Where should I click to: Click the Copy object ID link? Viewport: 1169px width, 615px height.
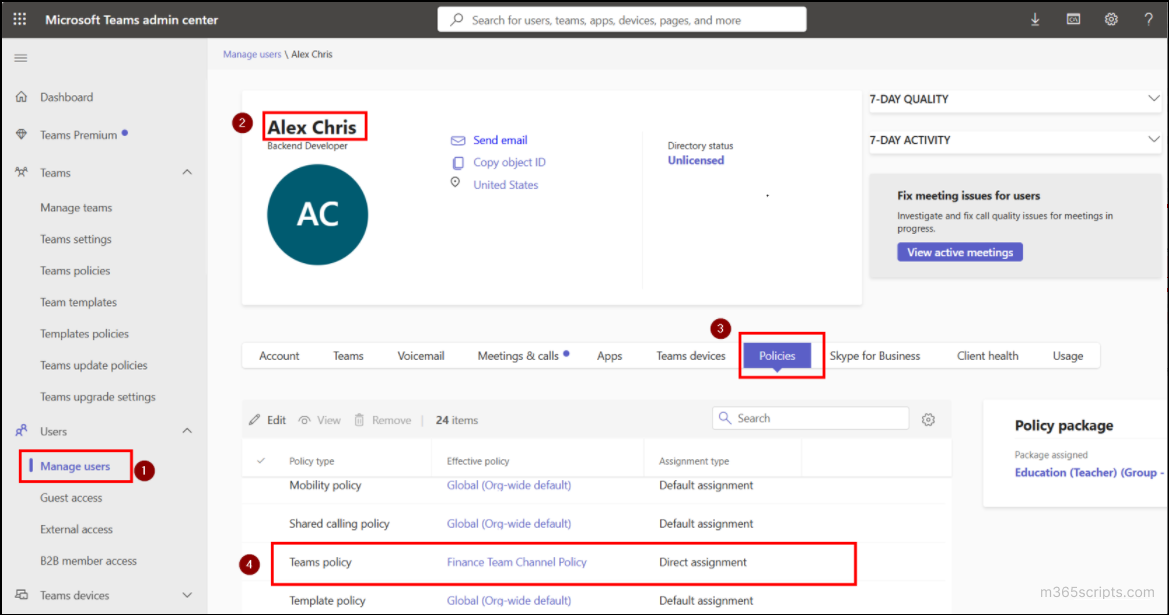[509, 163]
